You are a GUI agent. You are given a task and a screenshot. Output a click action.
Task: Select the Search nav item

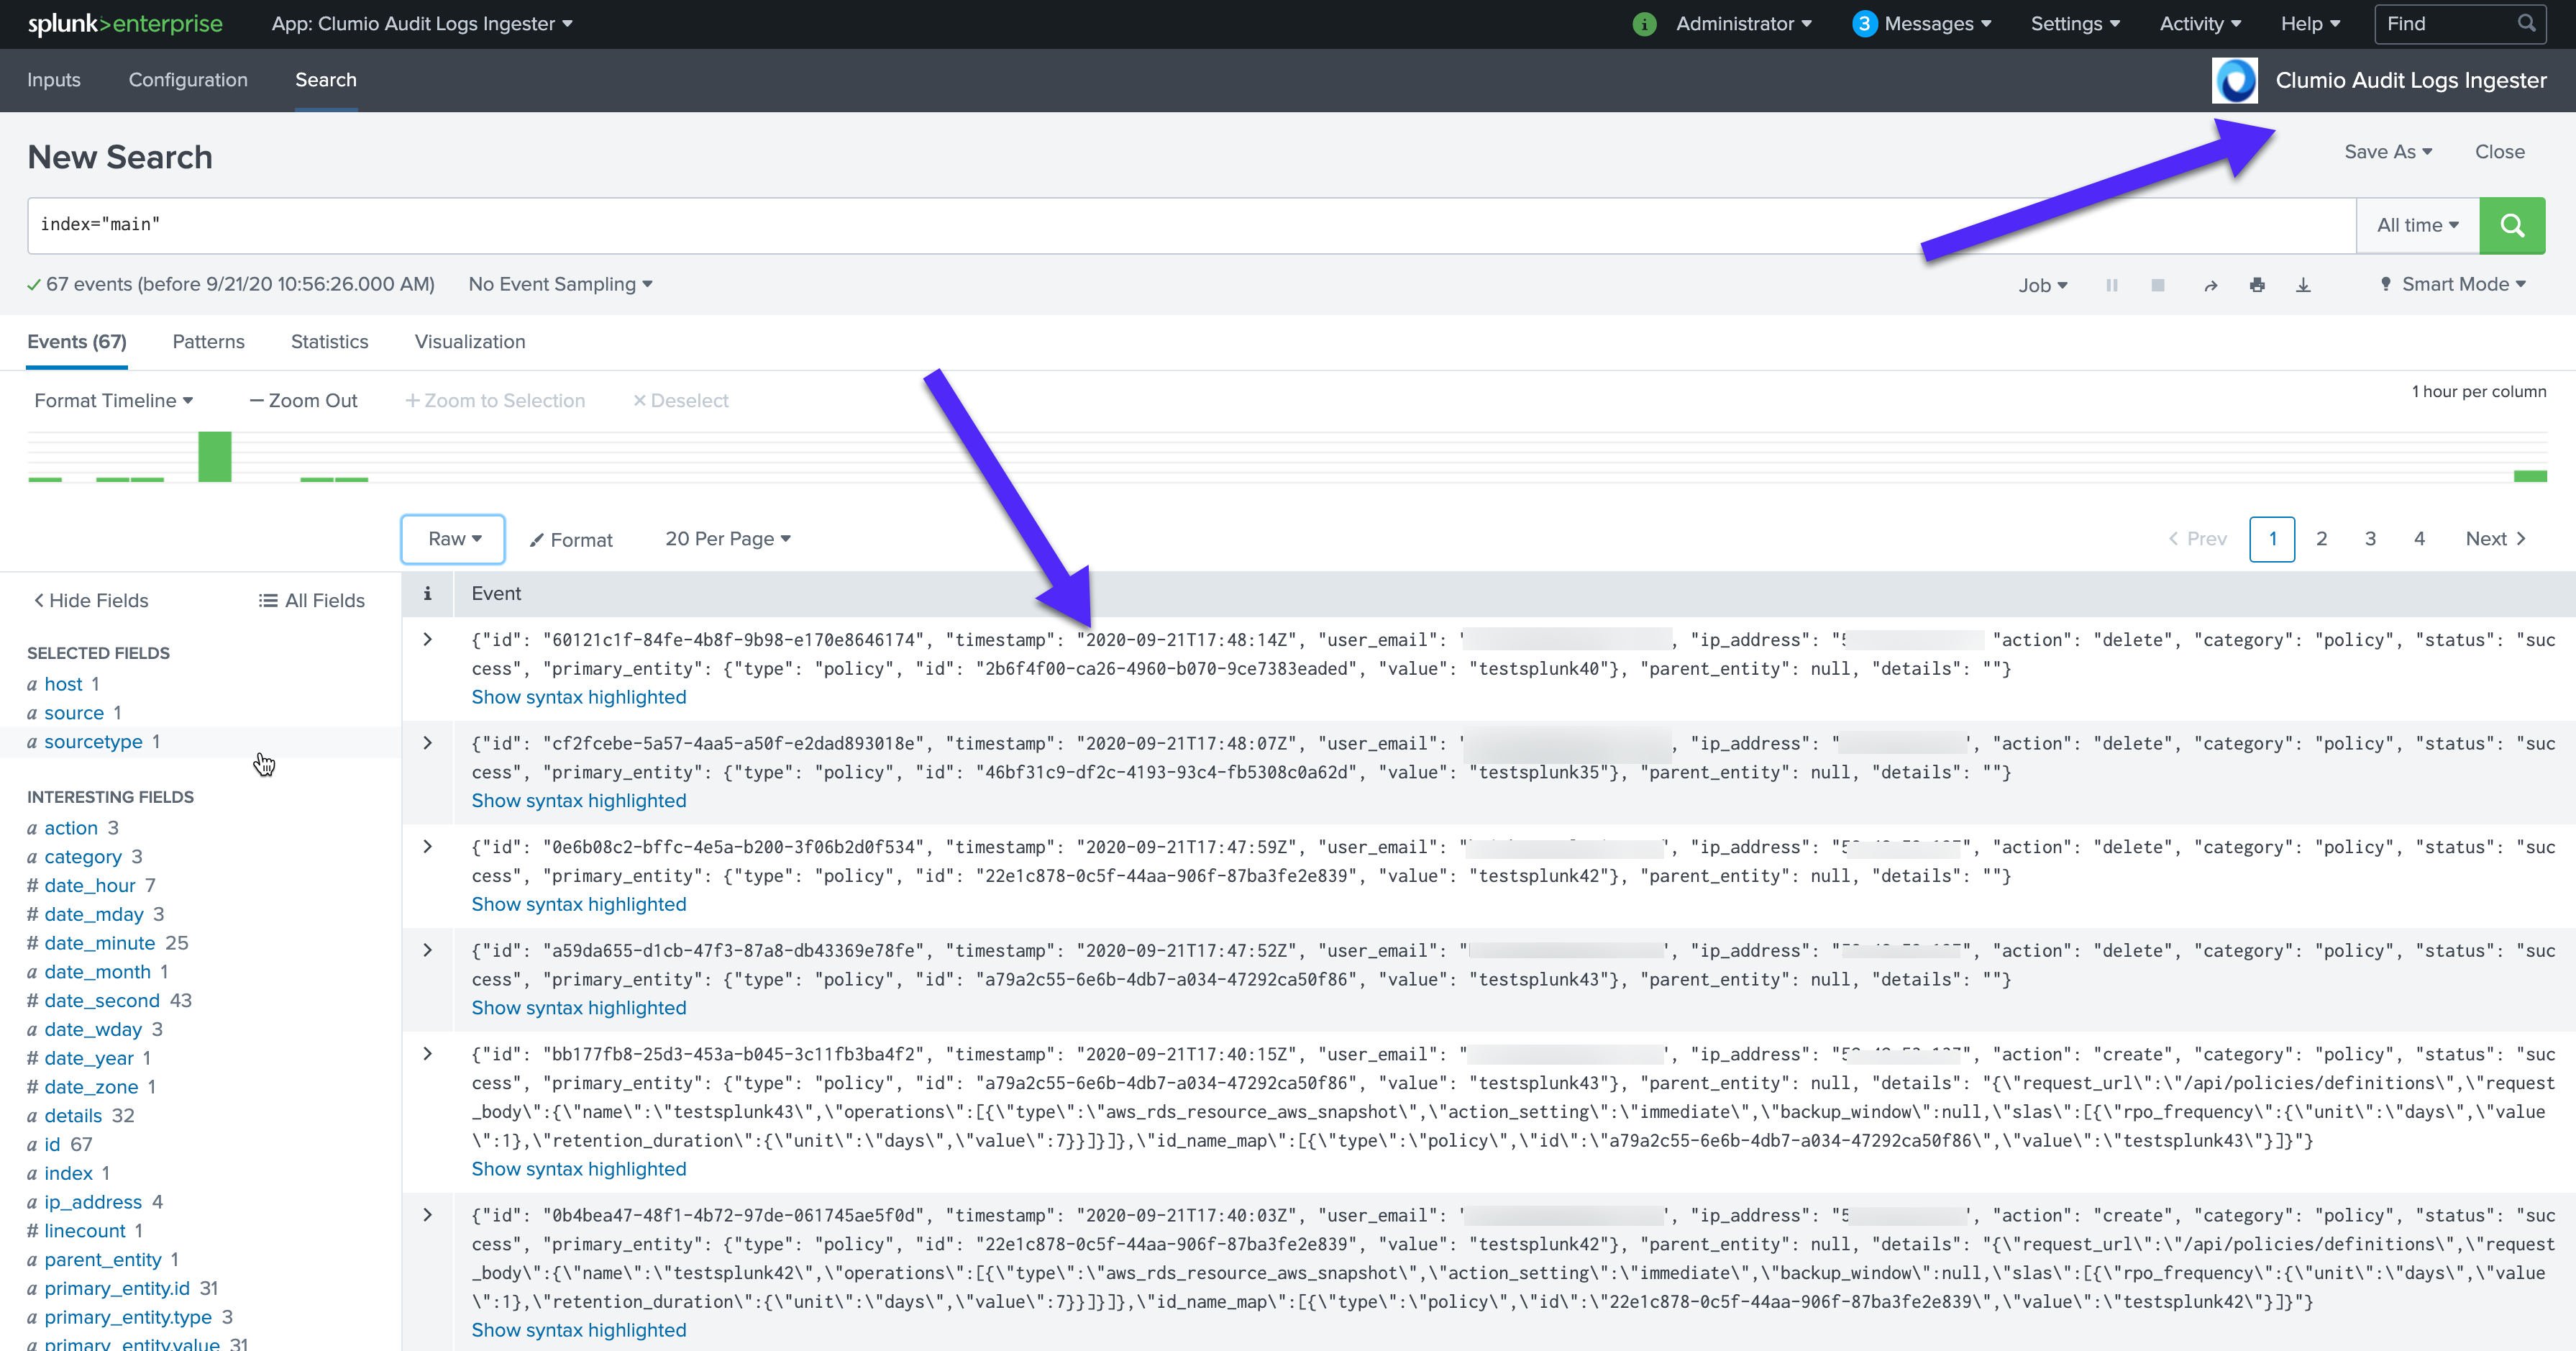[326, 80]
